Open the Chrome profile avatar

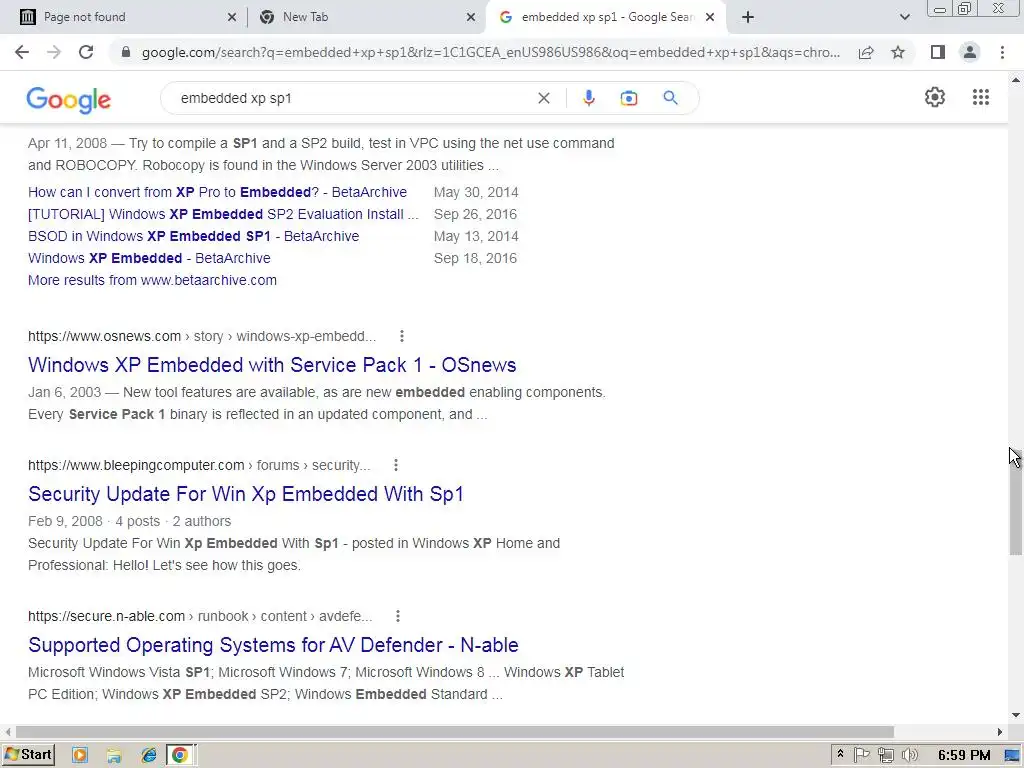click(970, 52)
